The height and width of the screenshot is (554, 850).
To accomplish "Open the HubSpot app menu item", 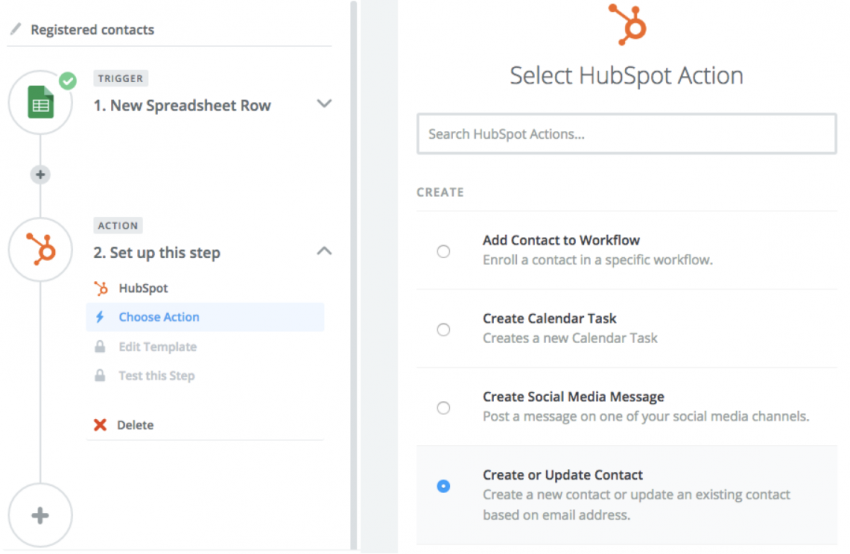I will coord(143,288).
